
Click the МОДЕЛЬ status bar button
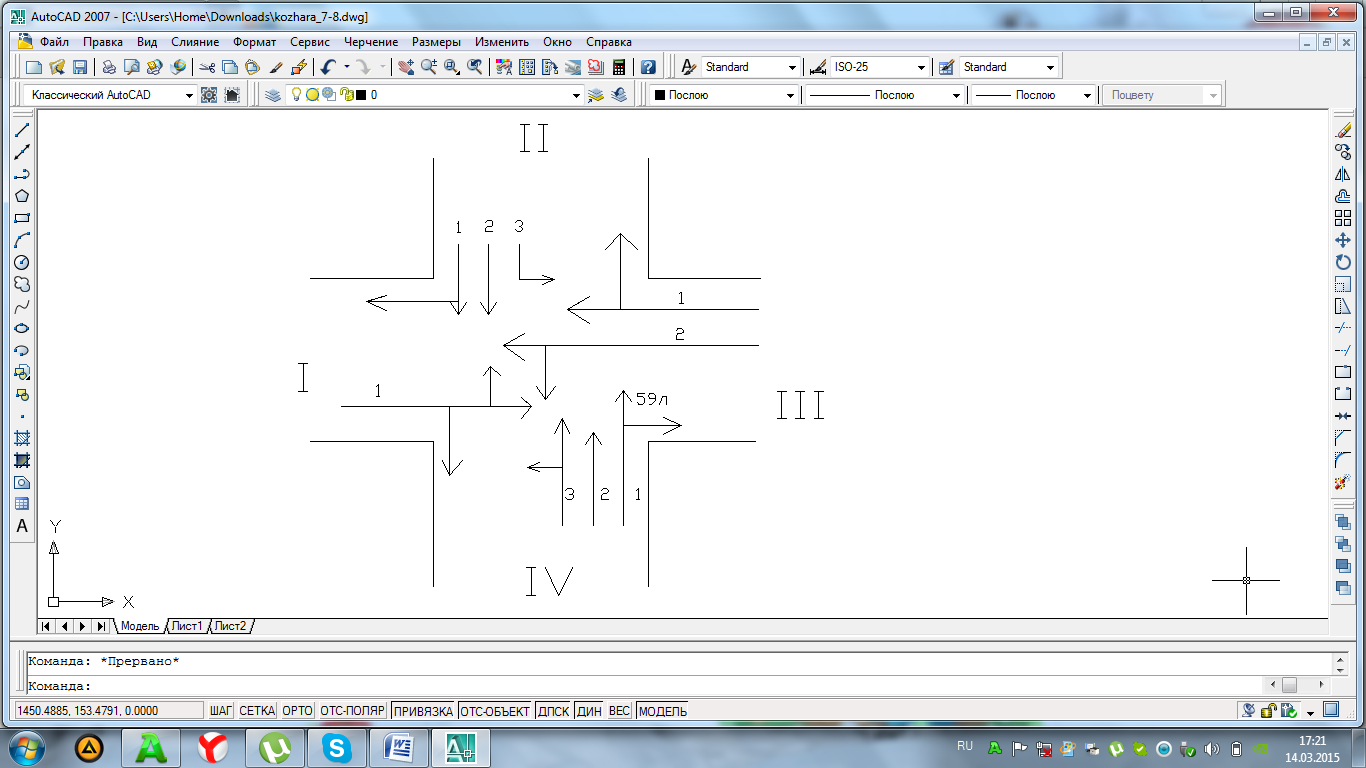[663, 711]
